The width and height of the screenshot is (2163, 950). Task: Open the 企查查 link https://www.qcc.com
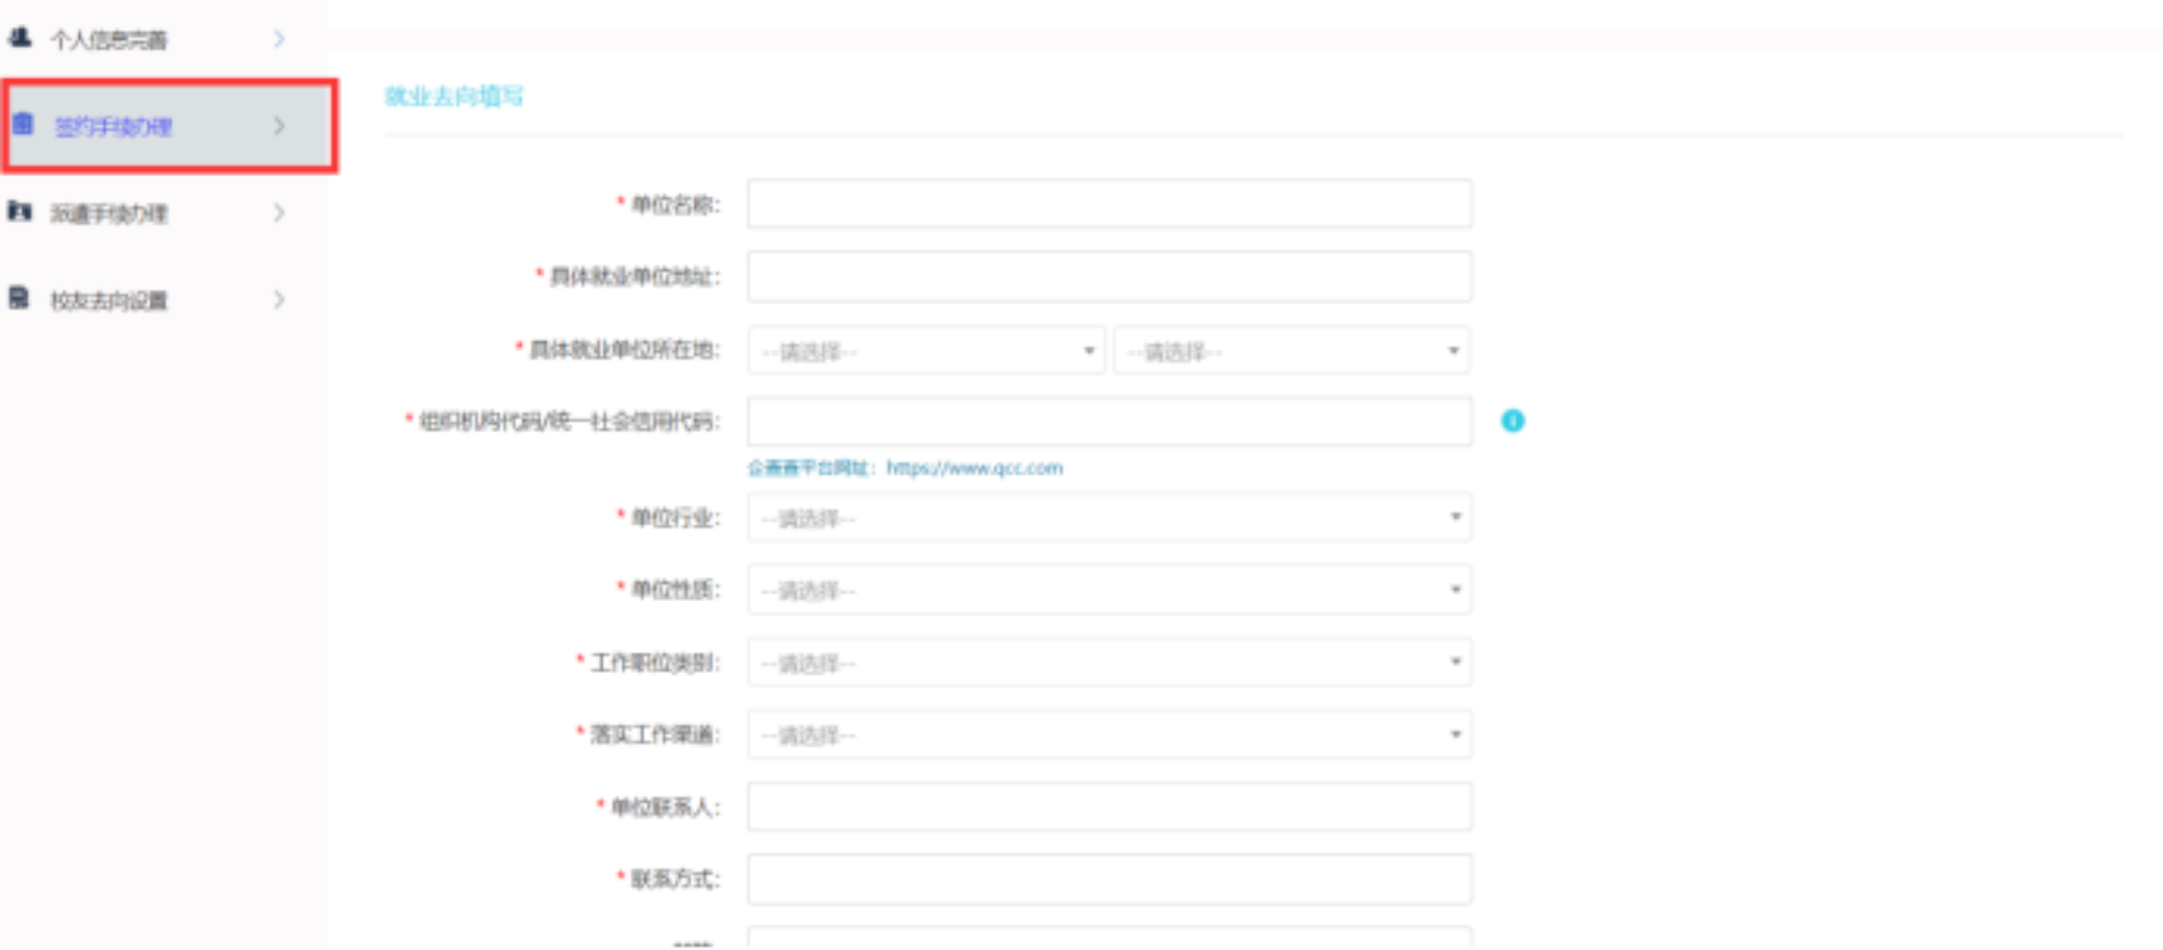(x=973, y=468)
